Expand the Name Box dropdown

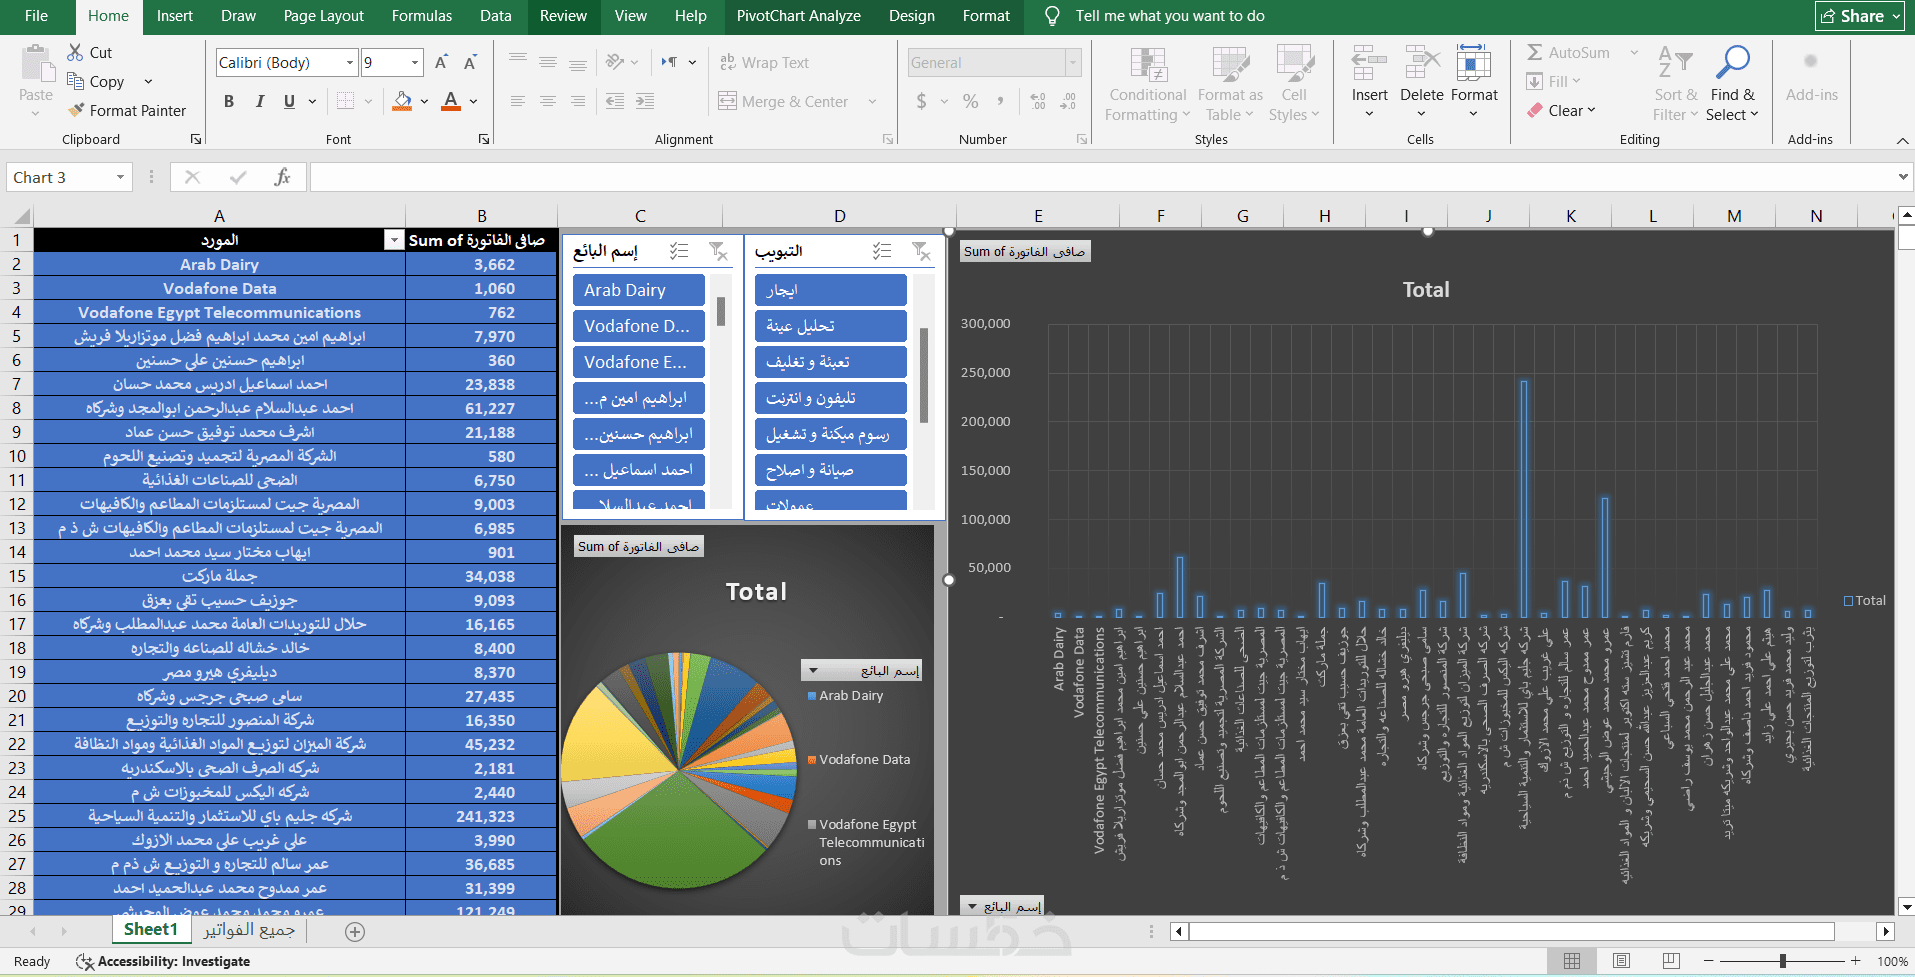click(120, 177)
